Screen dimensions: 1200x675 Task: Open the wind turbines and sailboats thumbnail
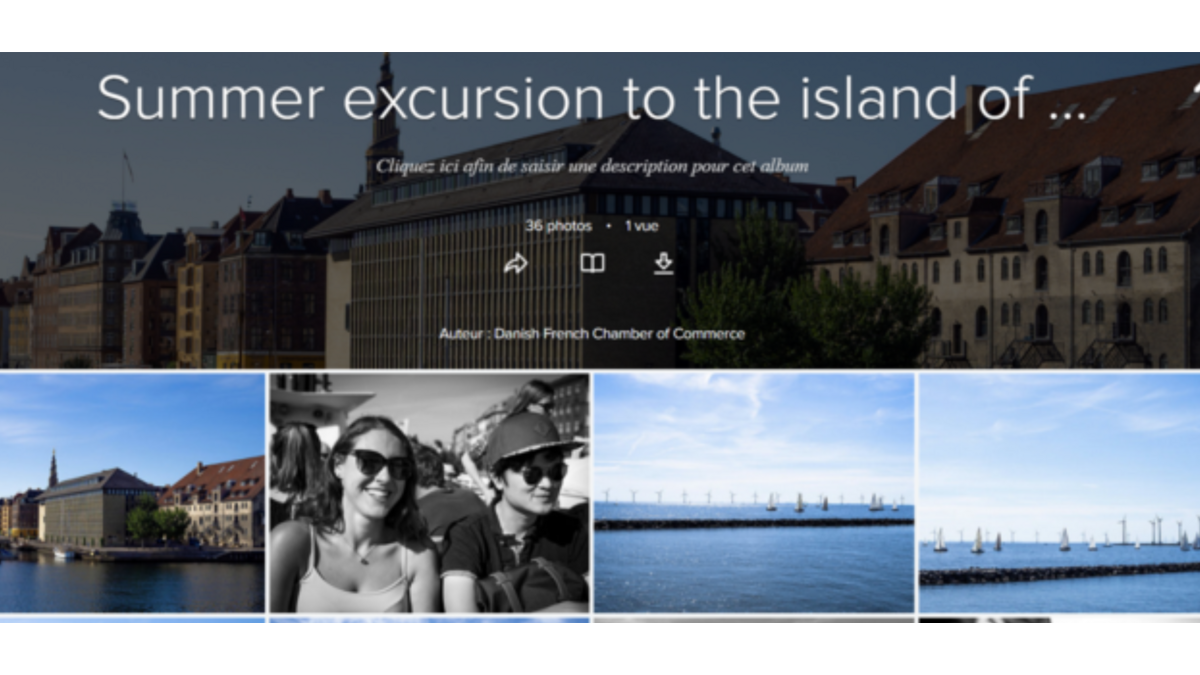pos(754,493)
